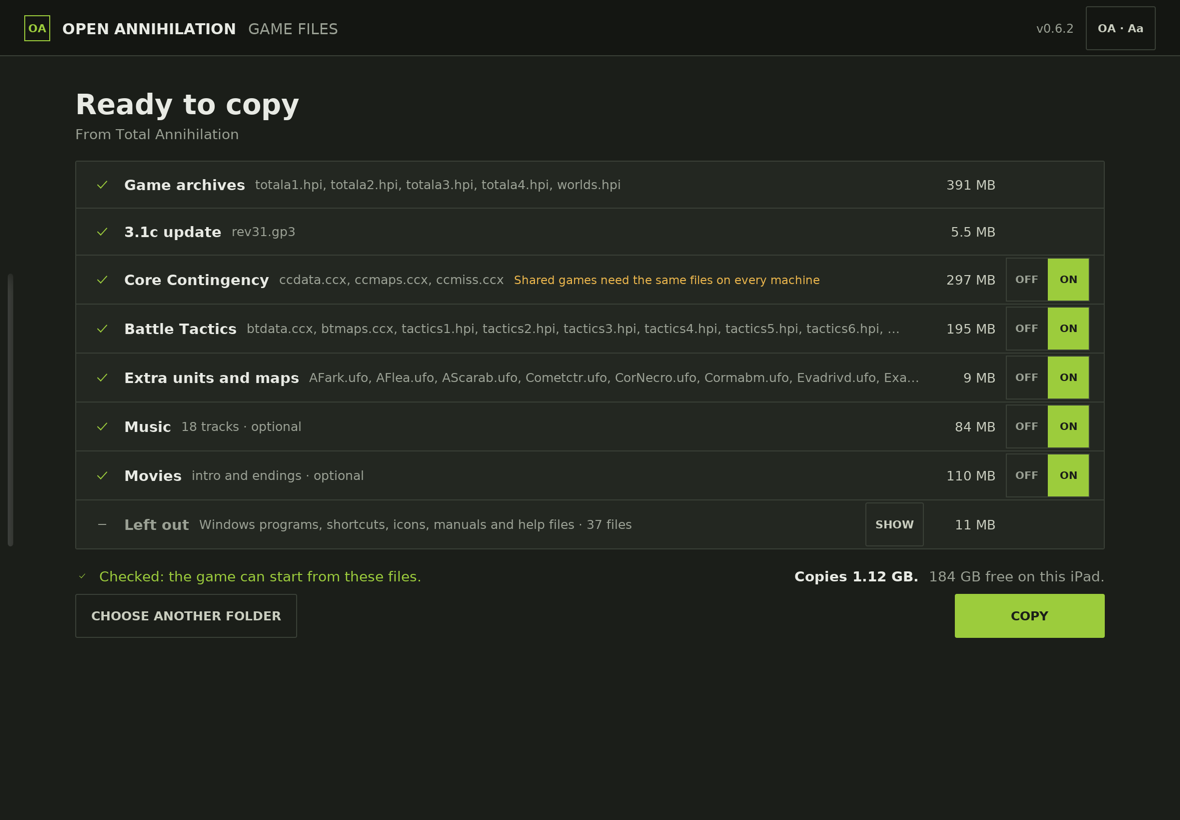Turn Music ON
Image resolution: width=1180 pixels, height=820 pixels.
tap(1068, 427)
